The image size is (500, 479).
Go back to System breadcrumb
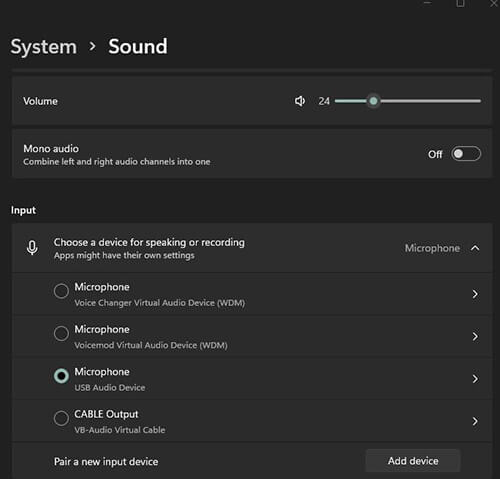(x=44, y=46)
